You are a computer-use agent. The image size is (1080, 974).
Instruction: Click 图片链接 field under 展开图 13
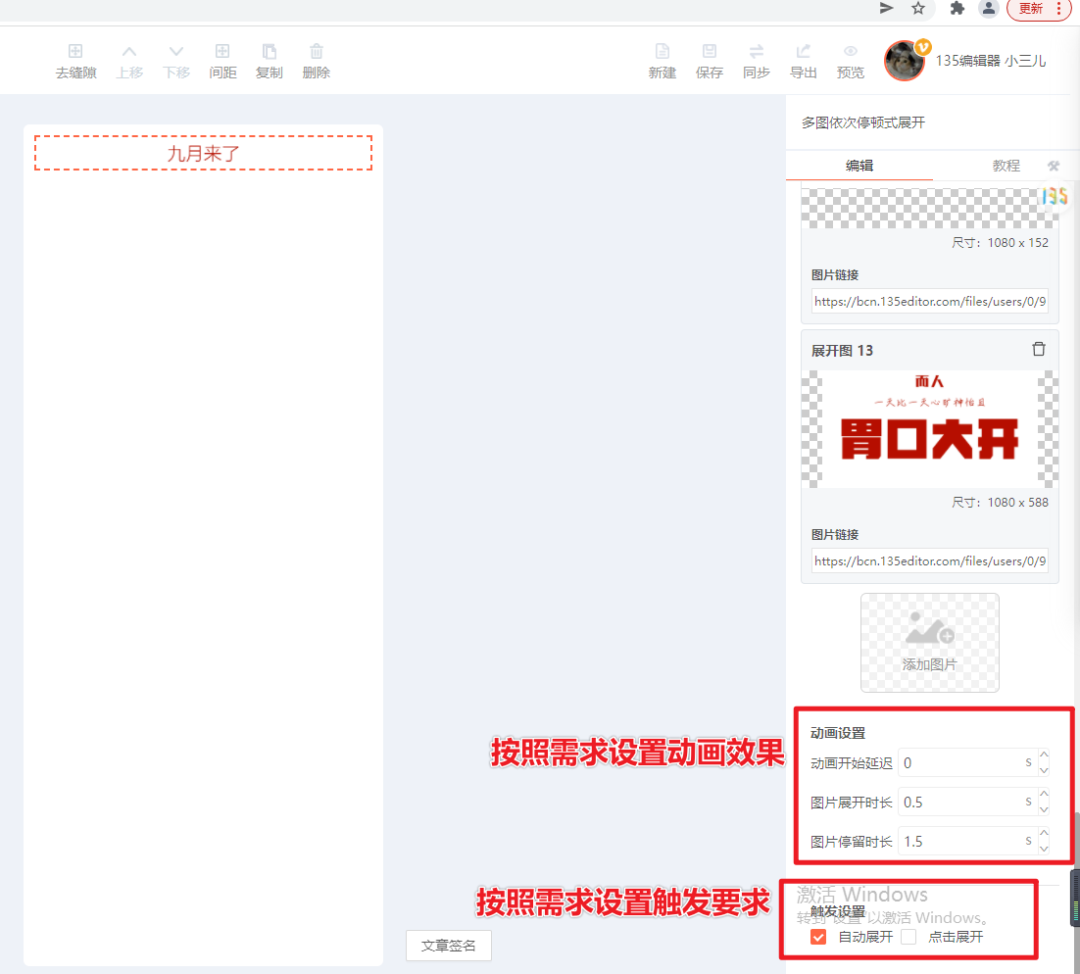930,561
